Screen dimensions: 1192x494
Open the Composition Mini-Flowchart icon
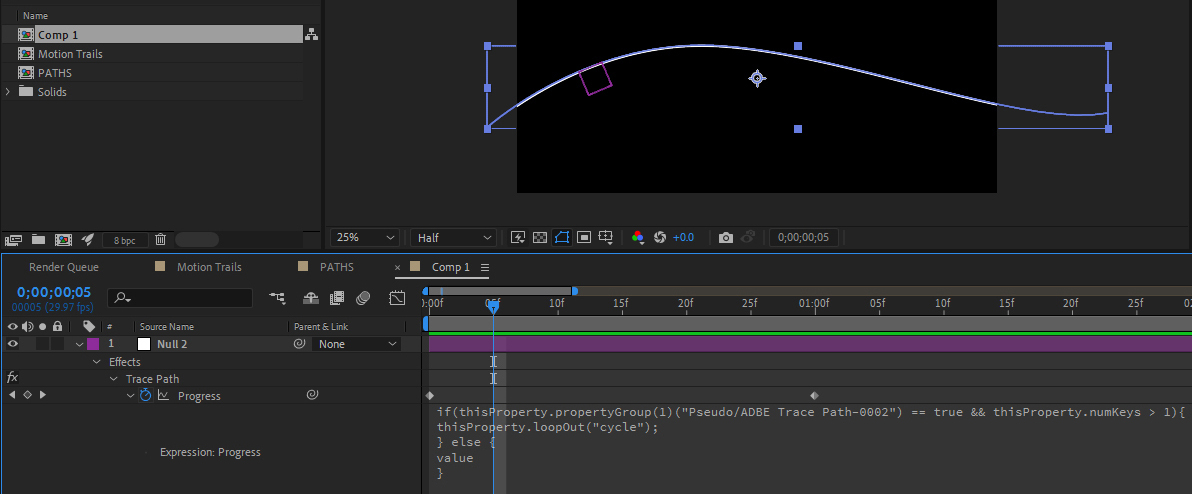[277, 298]
